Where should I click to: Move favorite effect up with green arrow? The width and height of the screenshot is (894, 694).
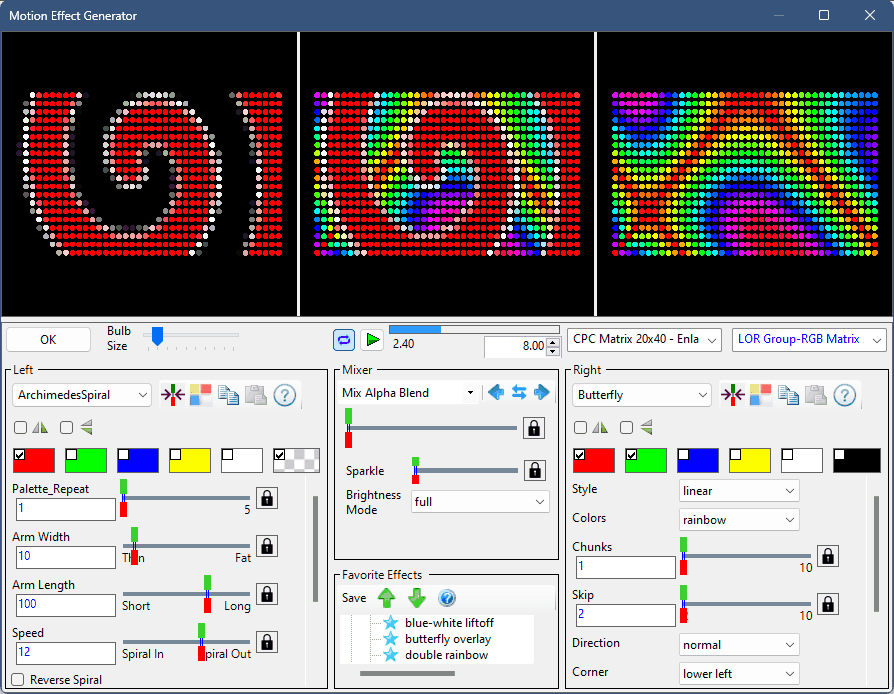tap(387, 598)
